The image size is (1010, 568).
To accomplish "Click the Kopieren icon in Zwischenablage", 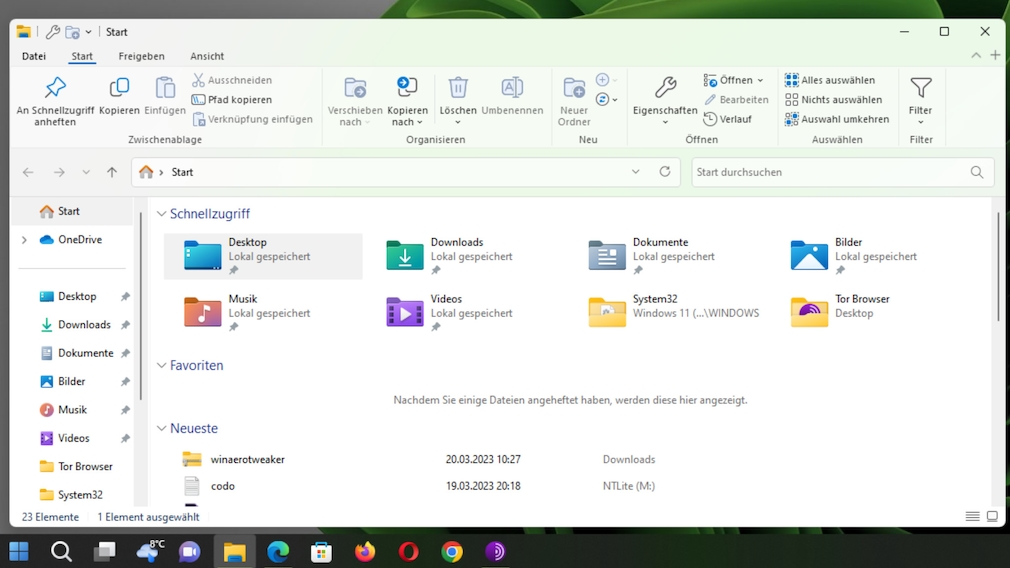I will pyautogui.click(x=119, y=88).
